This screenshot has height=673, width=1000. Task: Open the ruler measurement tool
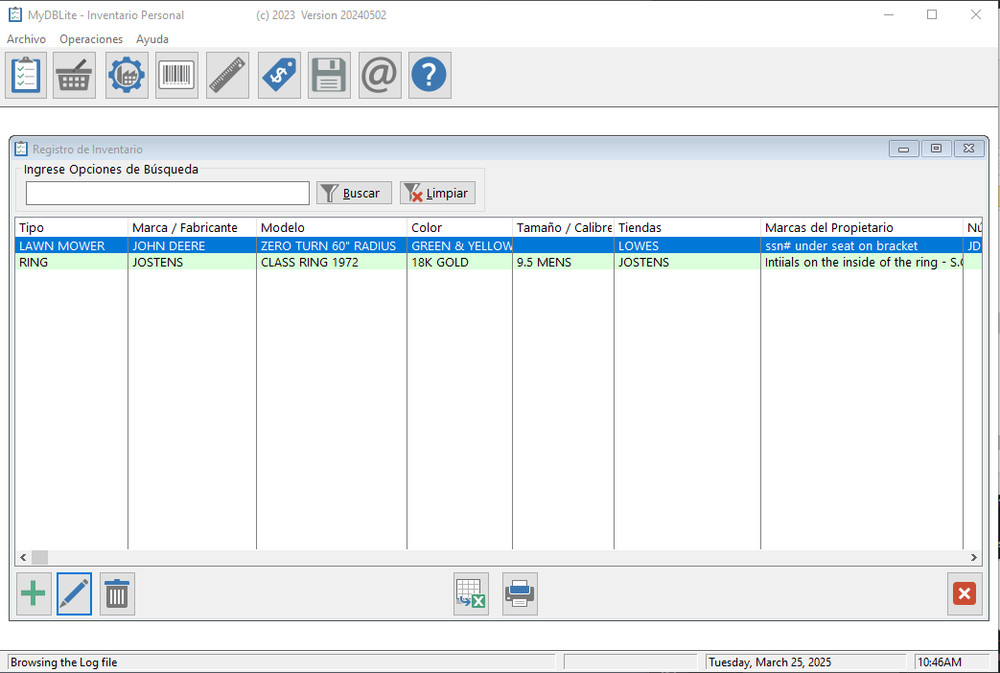[227, 75]
